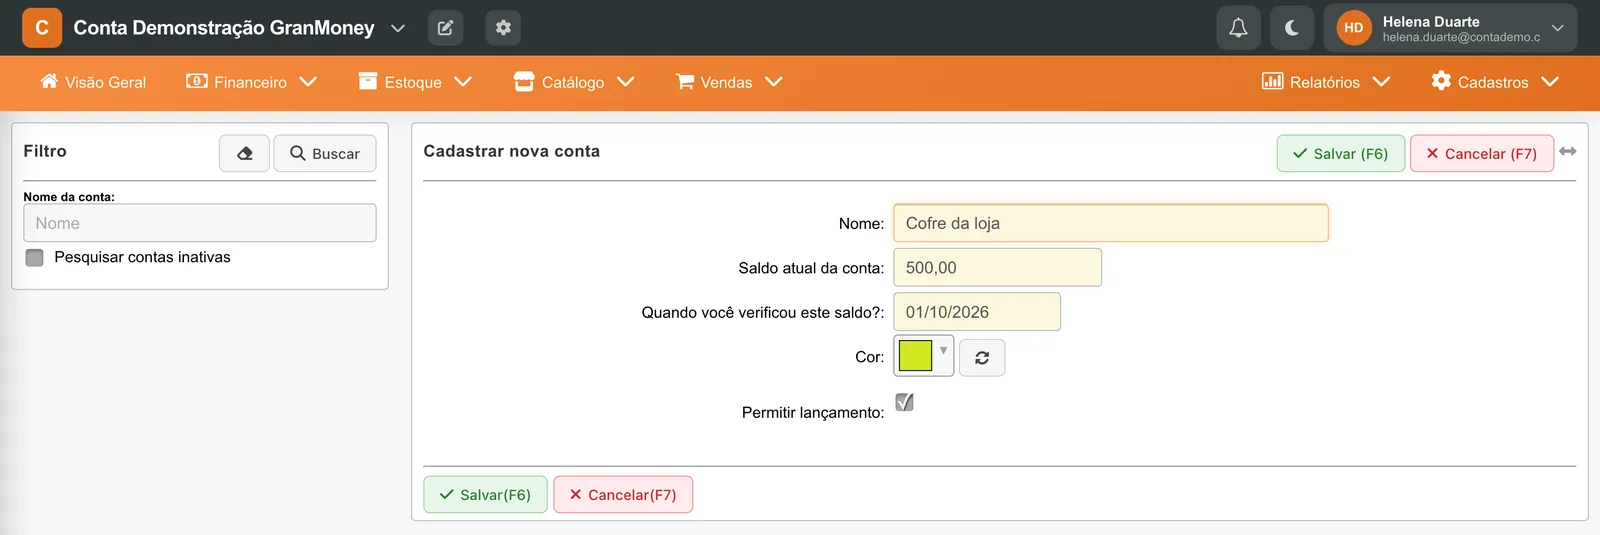
Task: Click the gear icon beside Cadastros
Action: point(1441,81)
